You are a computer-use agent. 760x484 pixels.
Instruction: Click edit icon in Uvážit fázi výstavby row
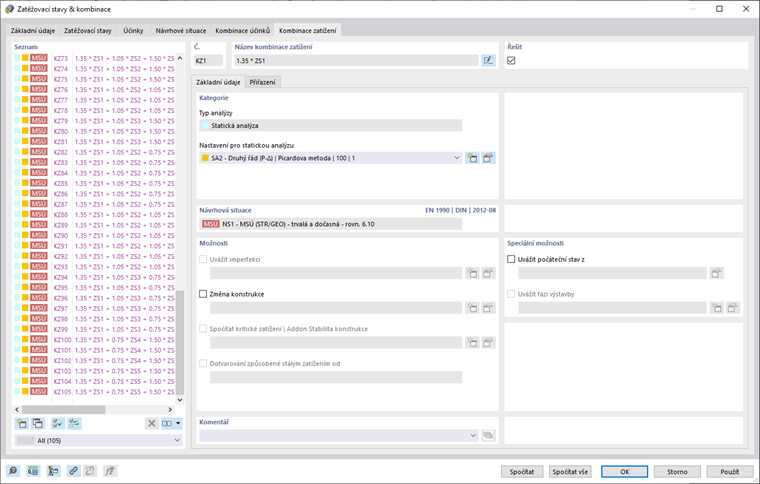click(x=733, y=308)
